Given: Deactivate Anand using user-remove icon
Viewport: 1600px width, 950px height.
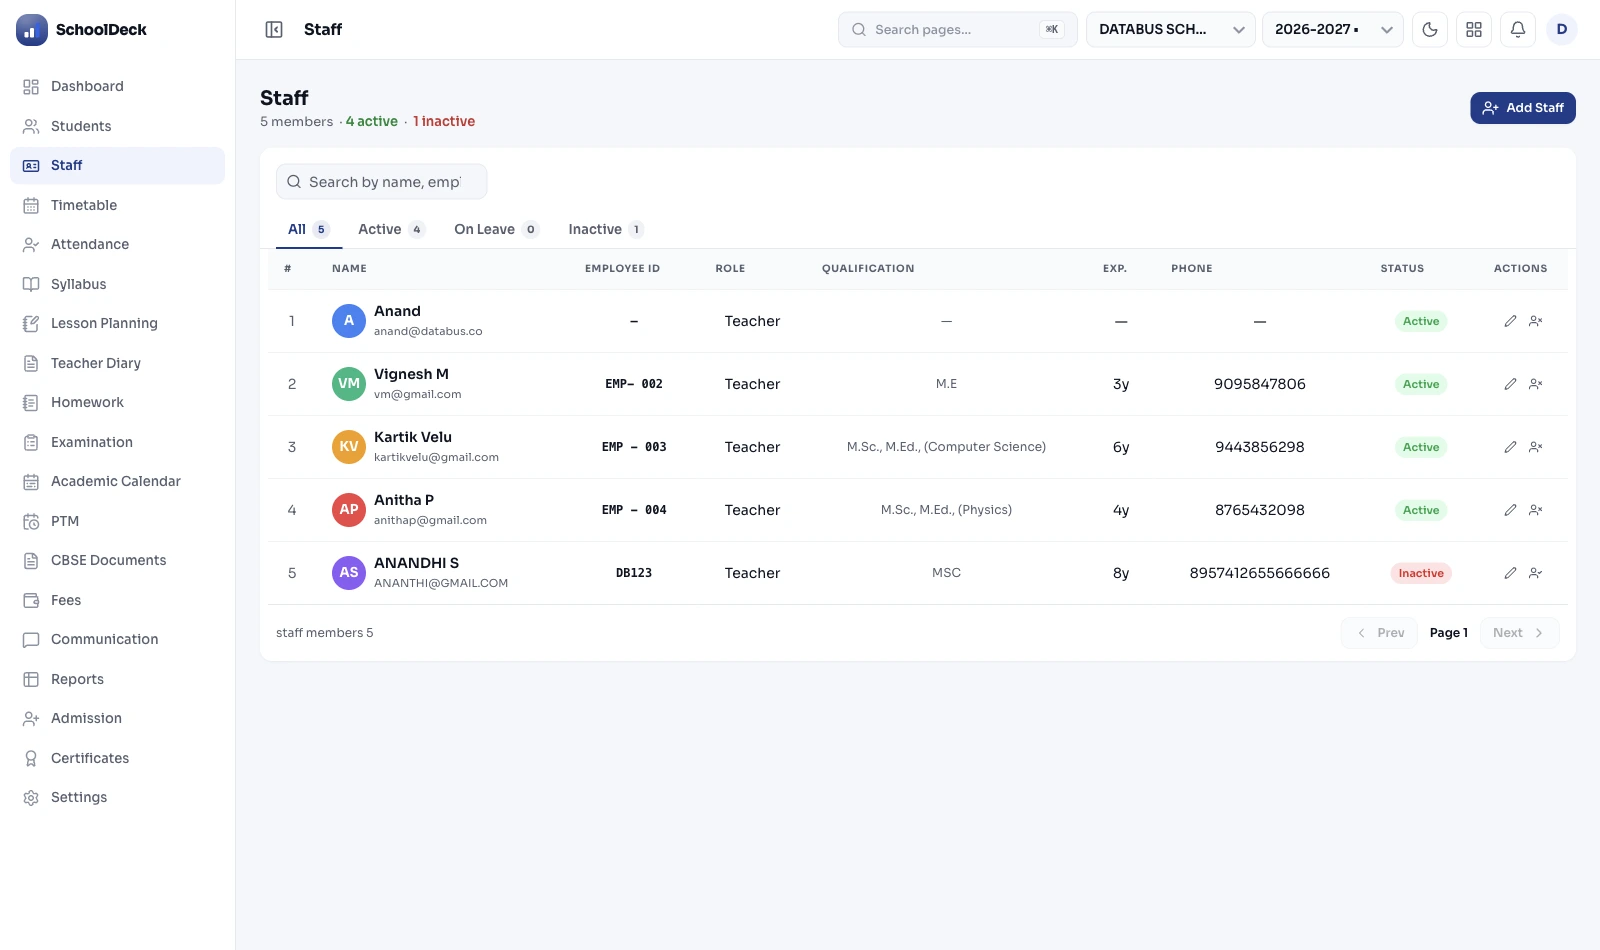Looking at the screenshot, I should coord(1536,321).
